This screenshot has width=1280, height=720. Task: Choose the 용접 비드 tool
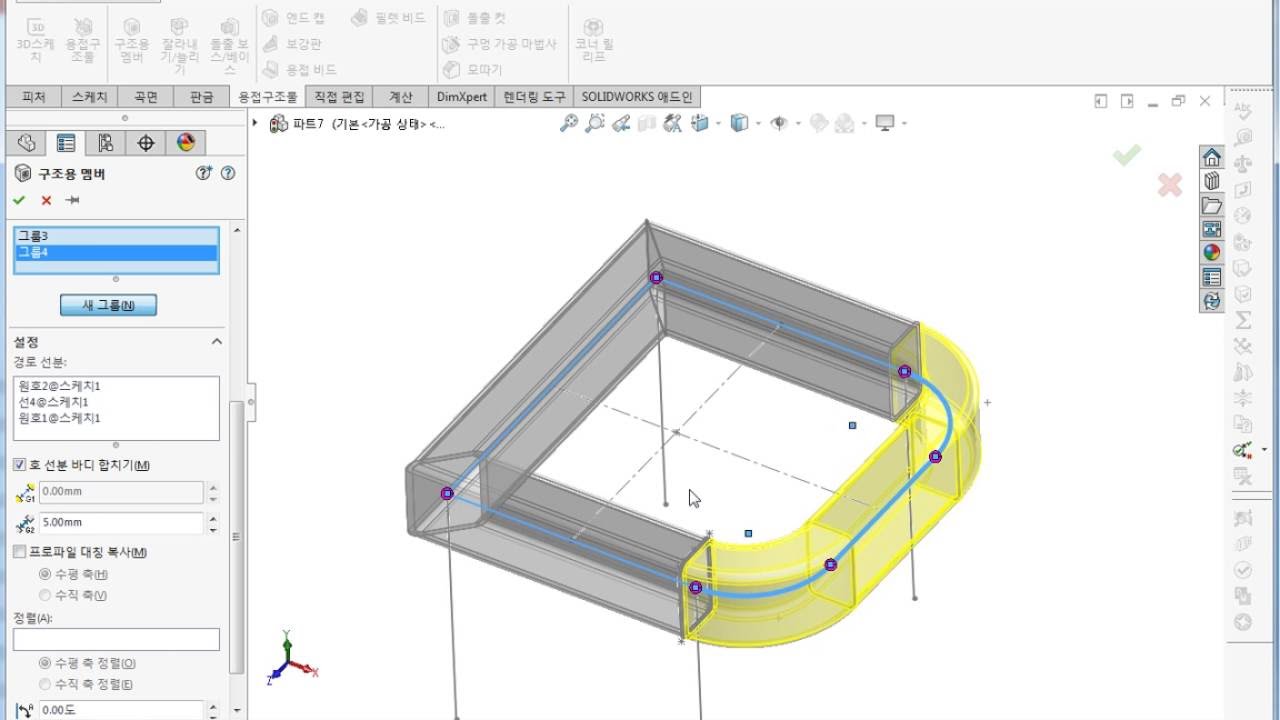[x=299, y=70]
